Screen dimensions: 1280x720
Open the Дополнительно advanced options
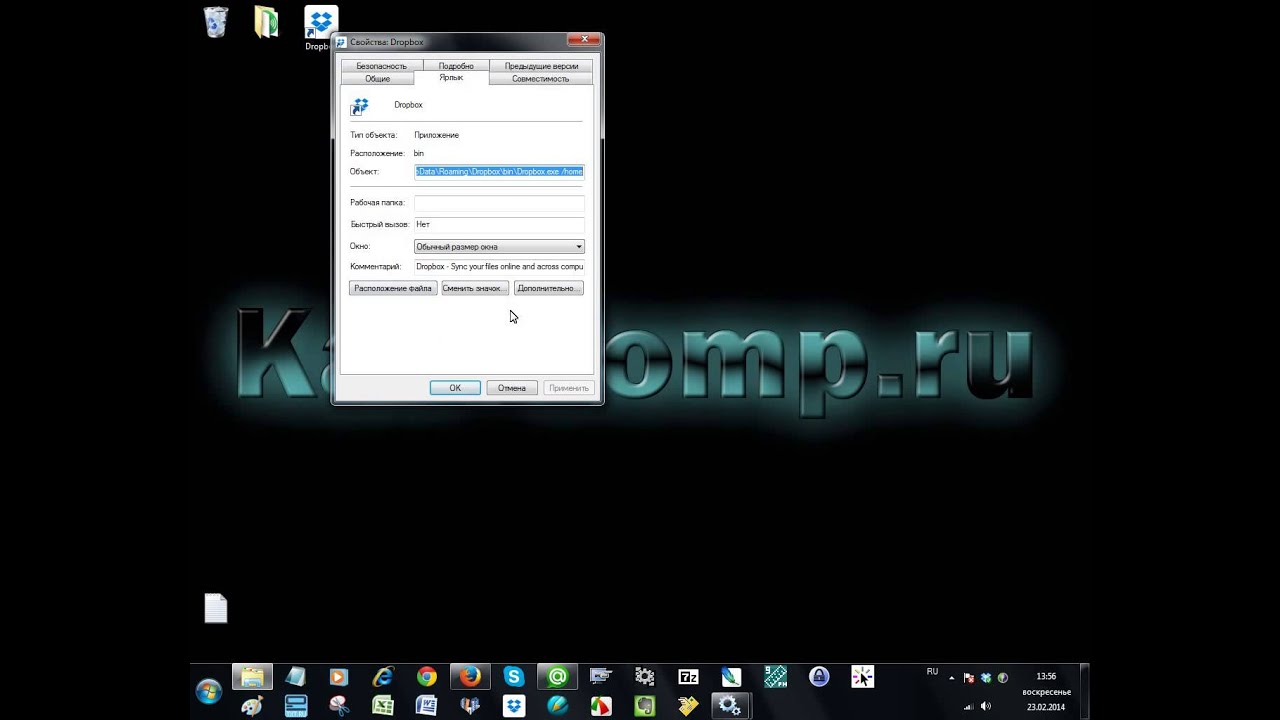(x=548, y=288)
